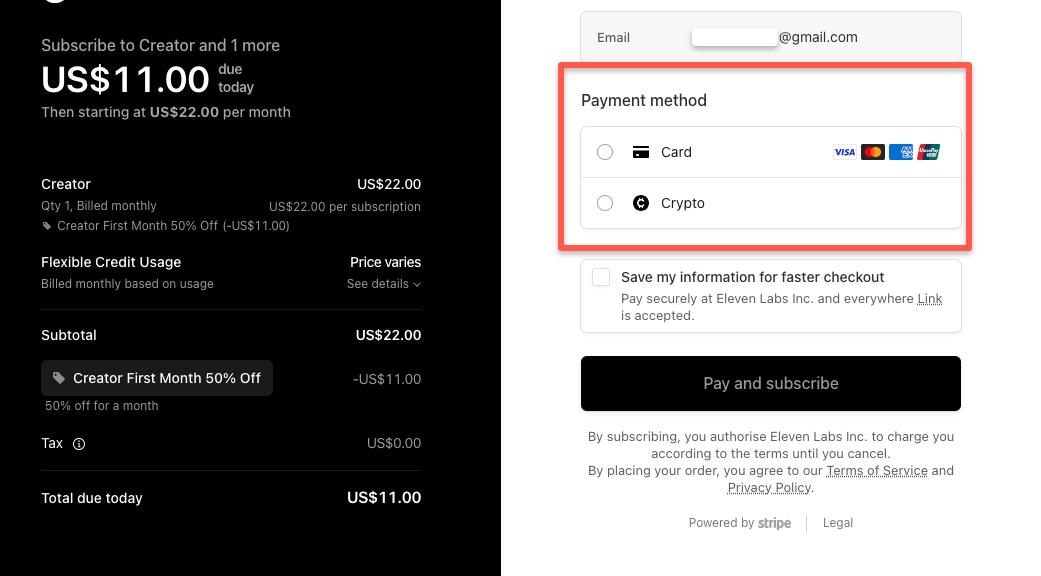Image resolution: width=1041 pixels, height=576 pixels.
Task: Open the Terms of Service link
Action: click(x=877, y=470)
